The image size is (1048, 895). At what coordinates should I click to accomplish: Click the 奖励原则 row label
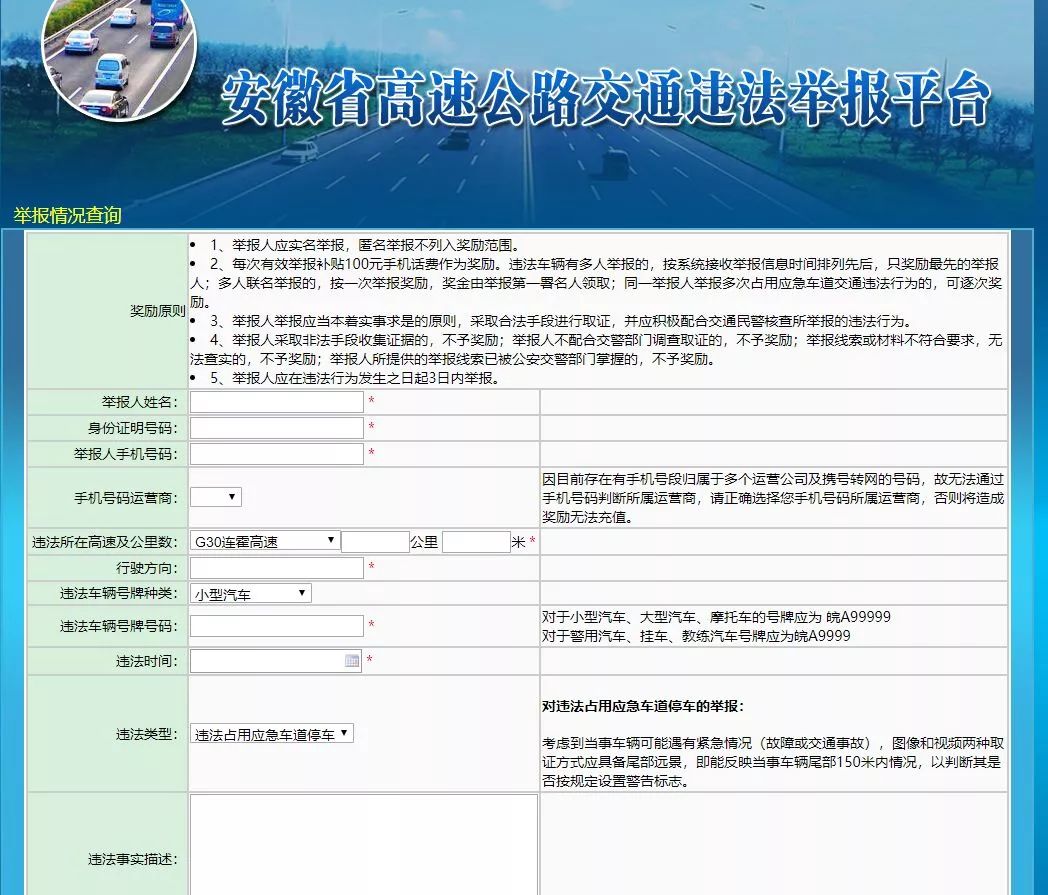pos(158,311)
